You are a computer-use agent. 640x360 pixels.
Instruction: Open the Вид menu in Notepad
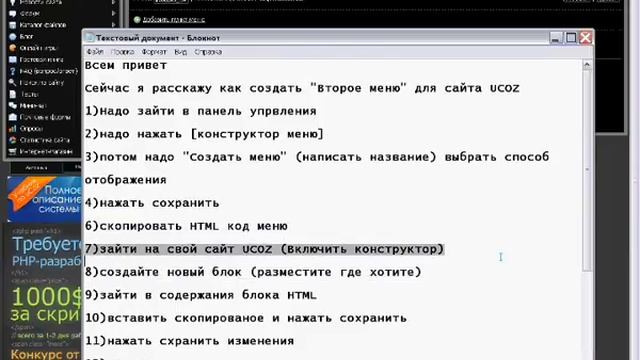pos(180,52)
